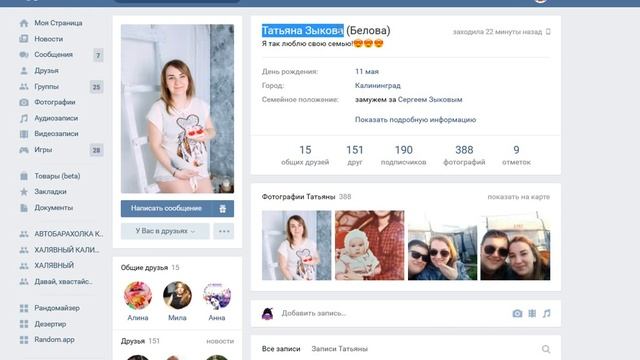Click your avatar in the post box
The image size is (640, 360).
pos(267,313)
